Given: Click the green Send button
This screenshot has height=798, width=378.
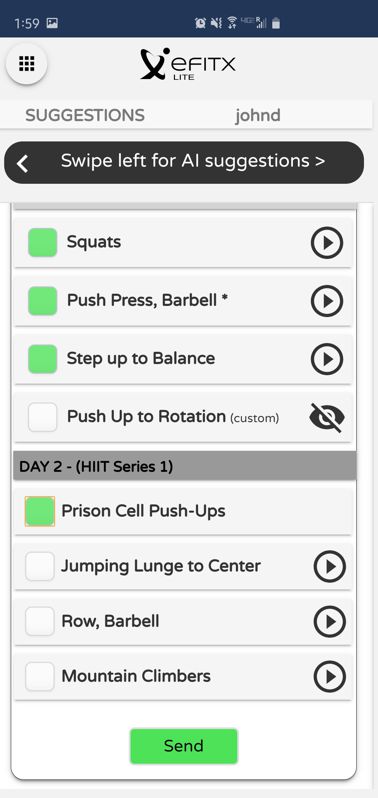Looking at the screenshot, I should (184, 746).
